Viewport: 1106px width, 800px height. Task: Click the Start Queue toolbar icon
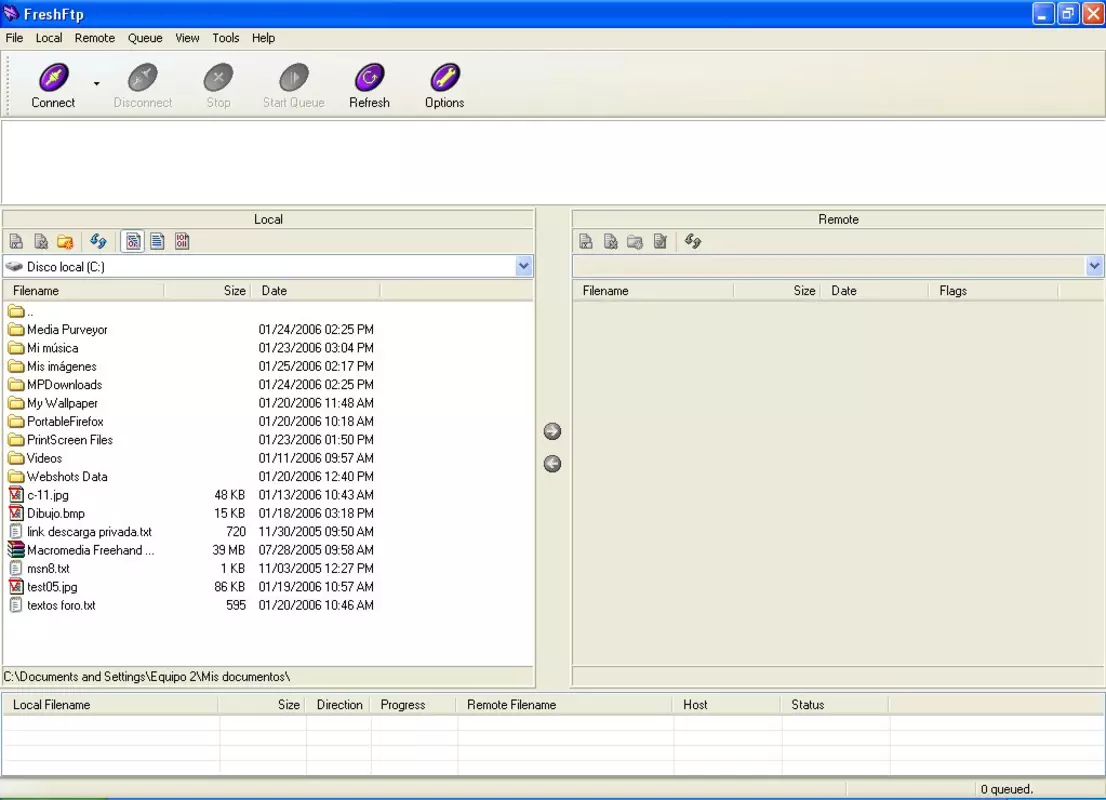[x=293, y=85]
